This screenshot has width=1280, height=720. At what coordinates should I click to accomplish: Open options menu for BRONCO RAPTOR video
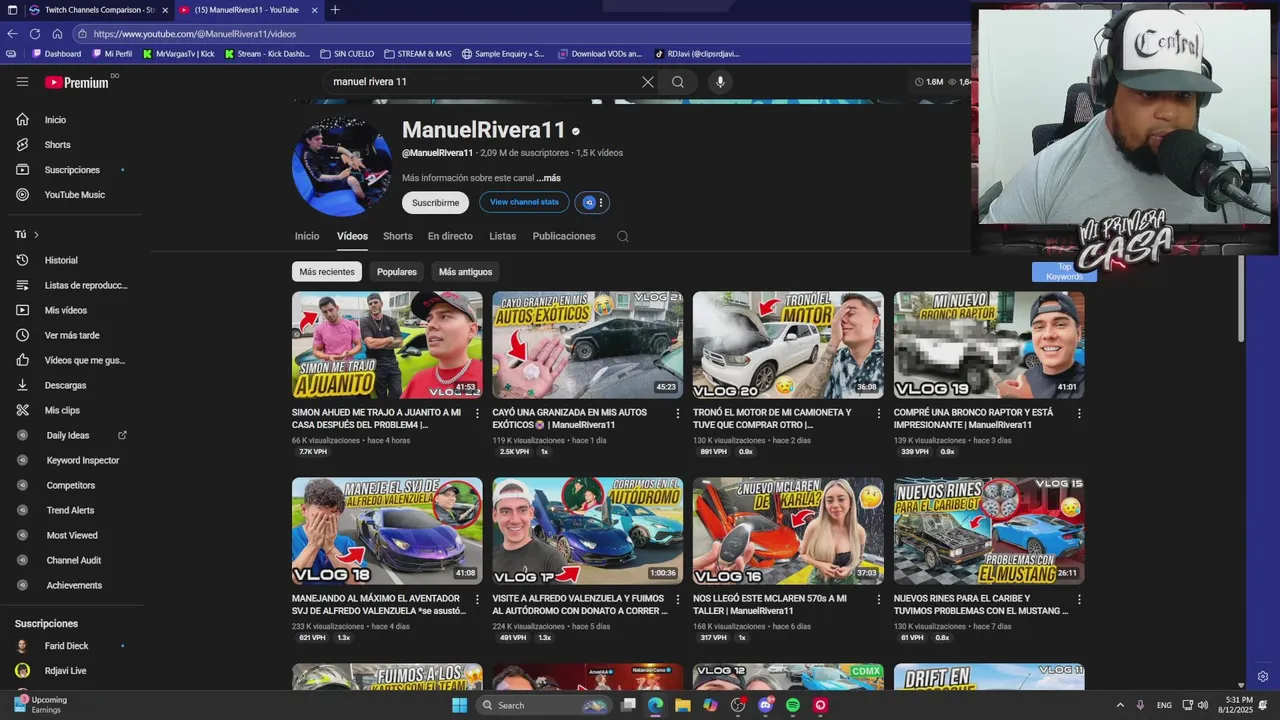pyautogui.click(x=1079, y=413)
